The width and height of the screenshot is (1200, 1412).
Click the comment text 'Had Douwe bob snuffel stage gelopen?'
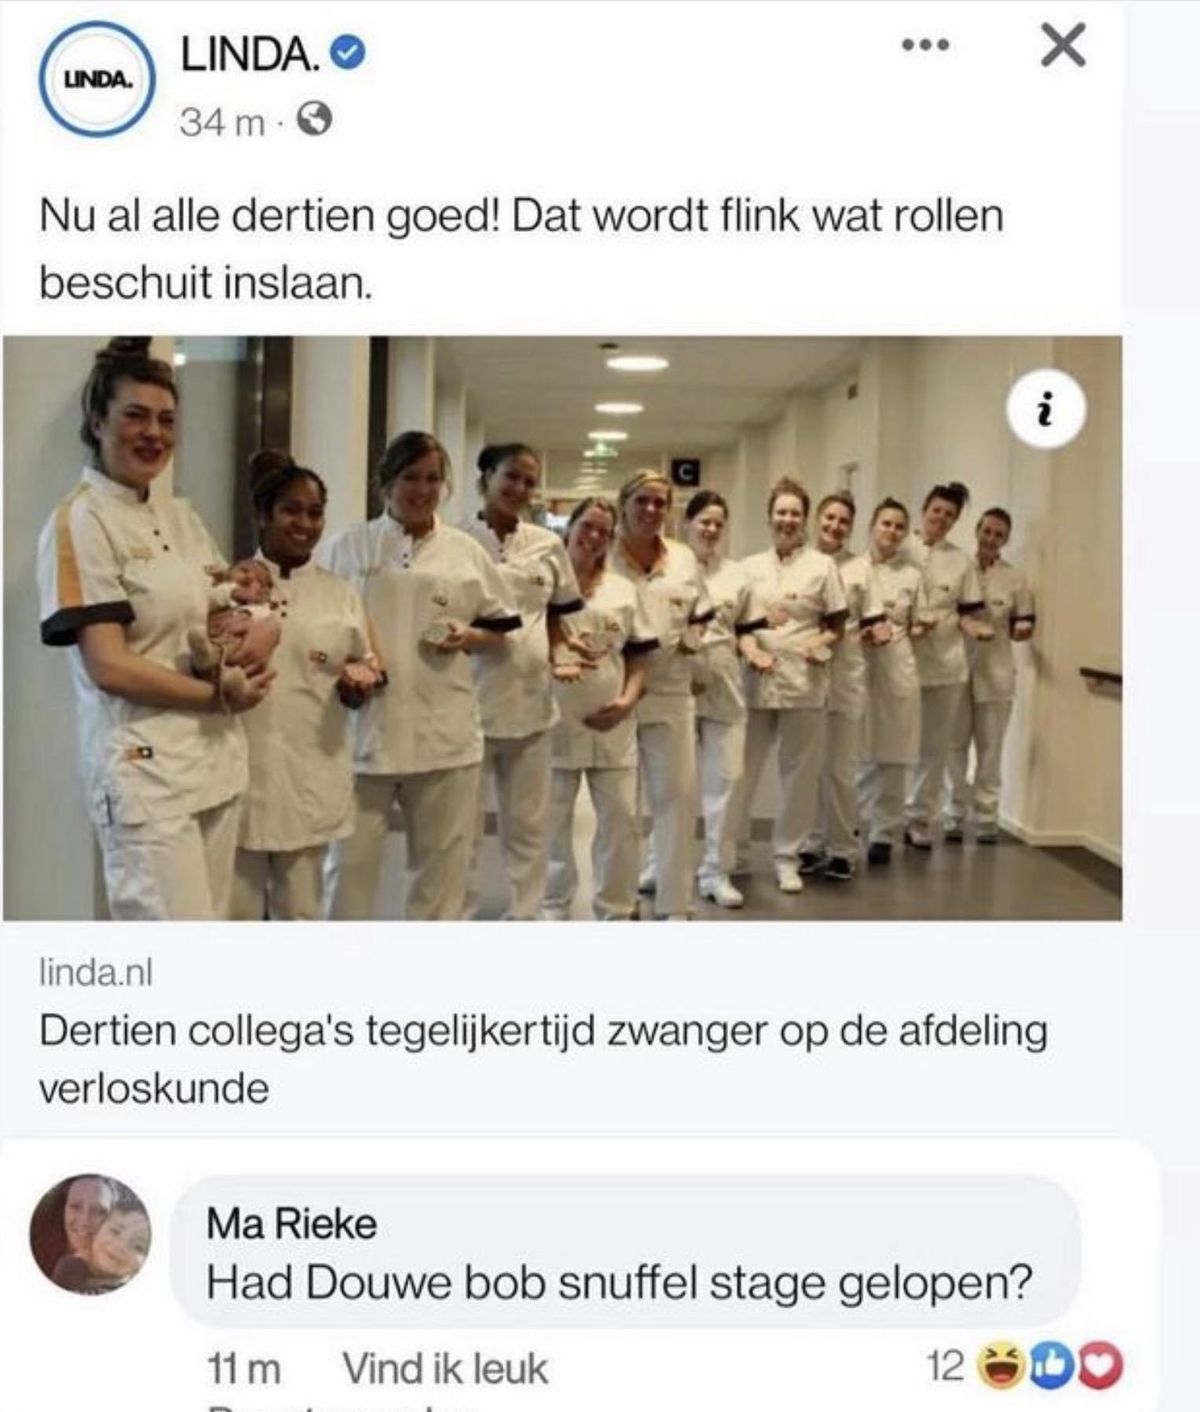619,1283
